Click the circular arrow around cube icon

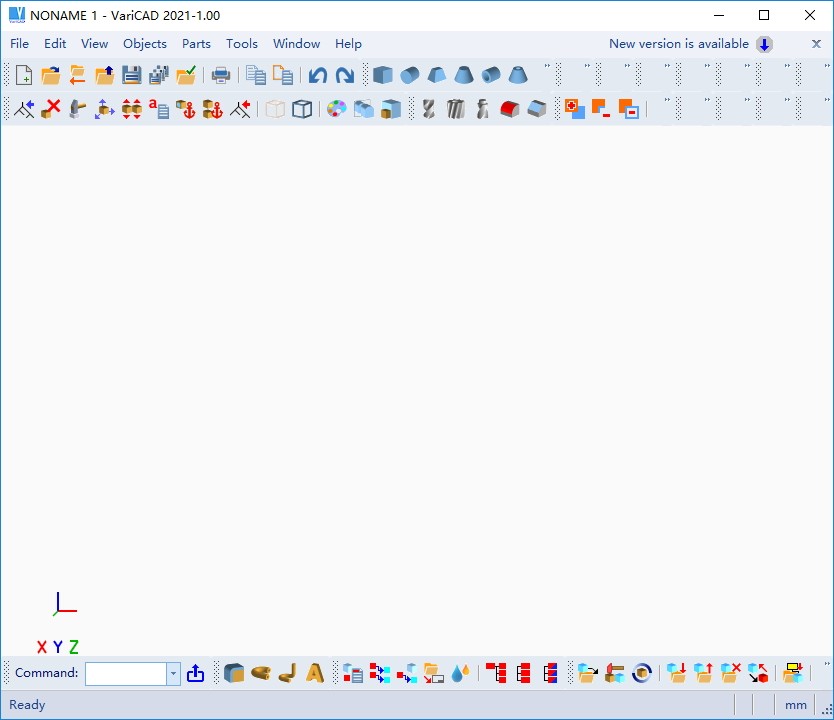(642, 673)
